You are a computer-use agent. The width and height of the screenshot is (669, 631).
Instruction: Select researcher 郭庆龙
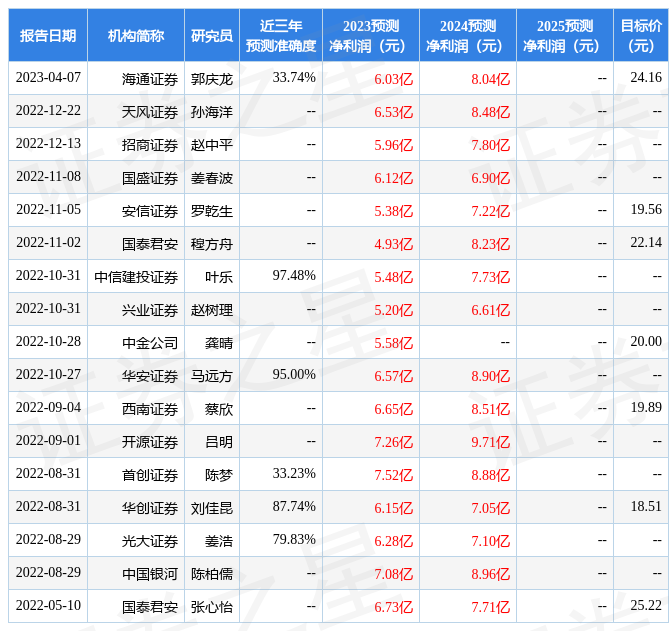click(212, 79)
